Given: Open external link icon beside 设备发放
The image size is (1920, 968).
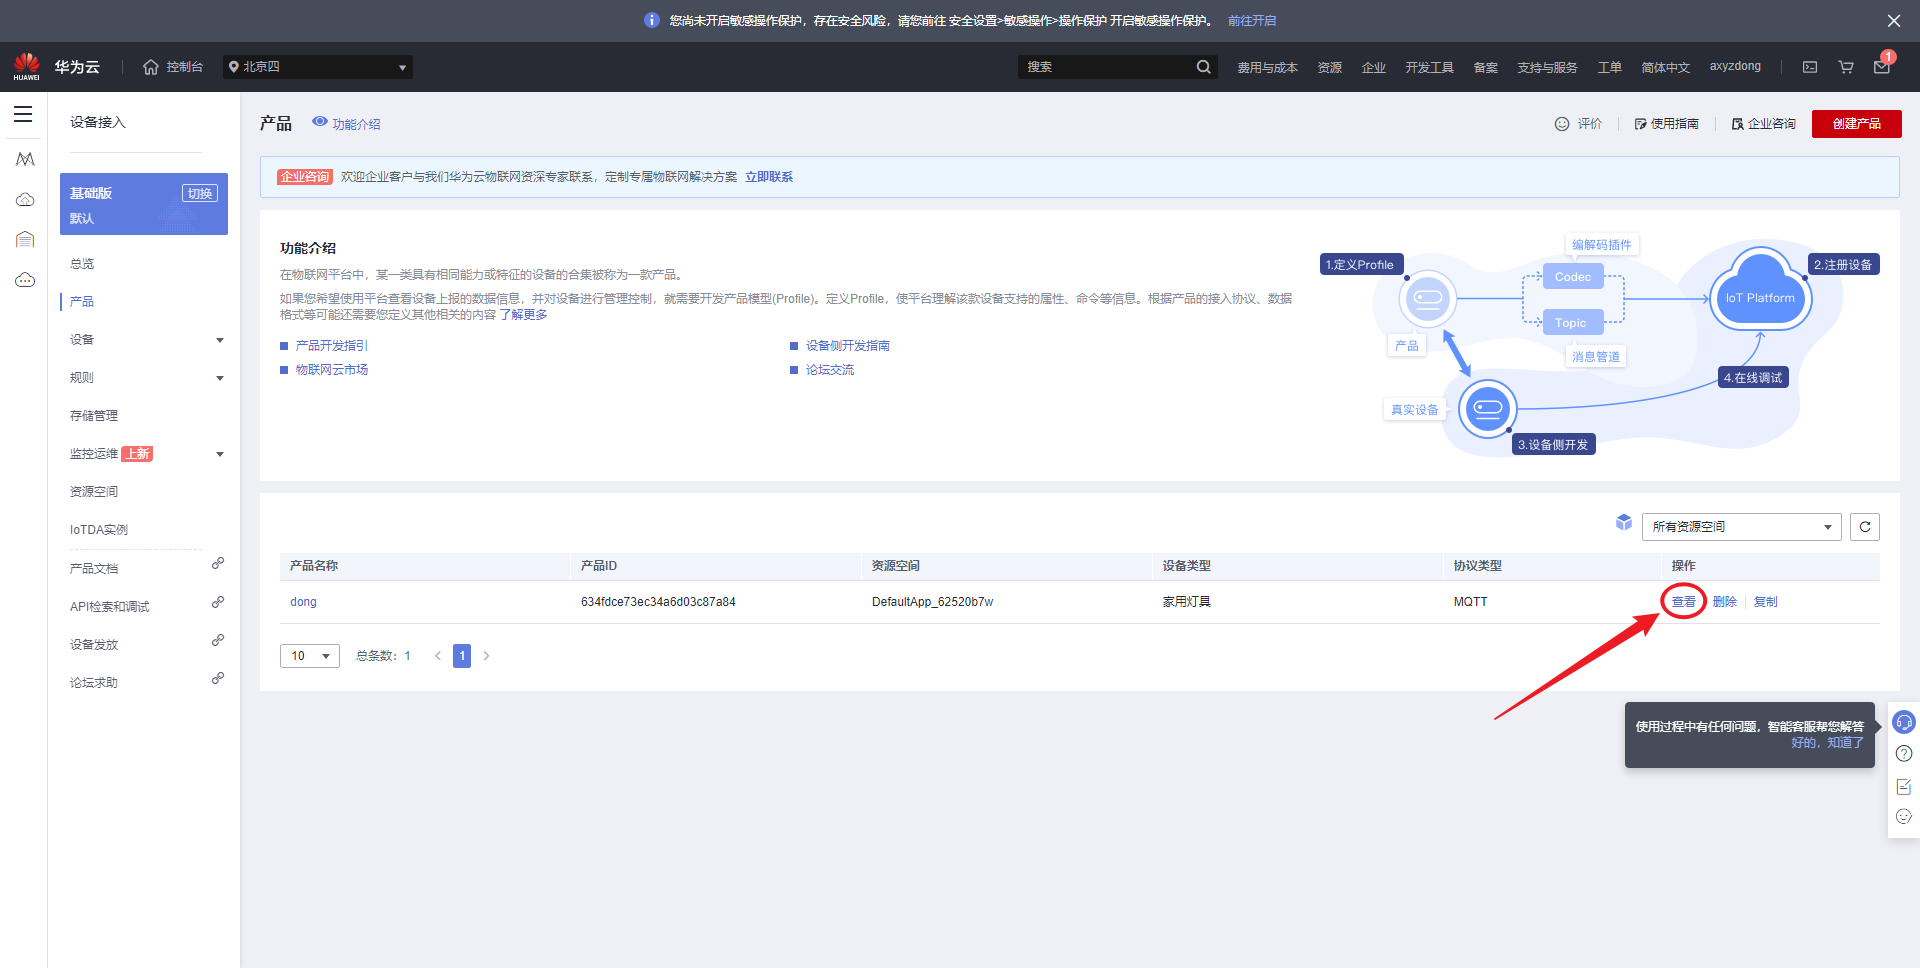Looking at the screenshot, I should tap(218, 640).
